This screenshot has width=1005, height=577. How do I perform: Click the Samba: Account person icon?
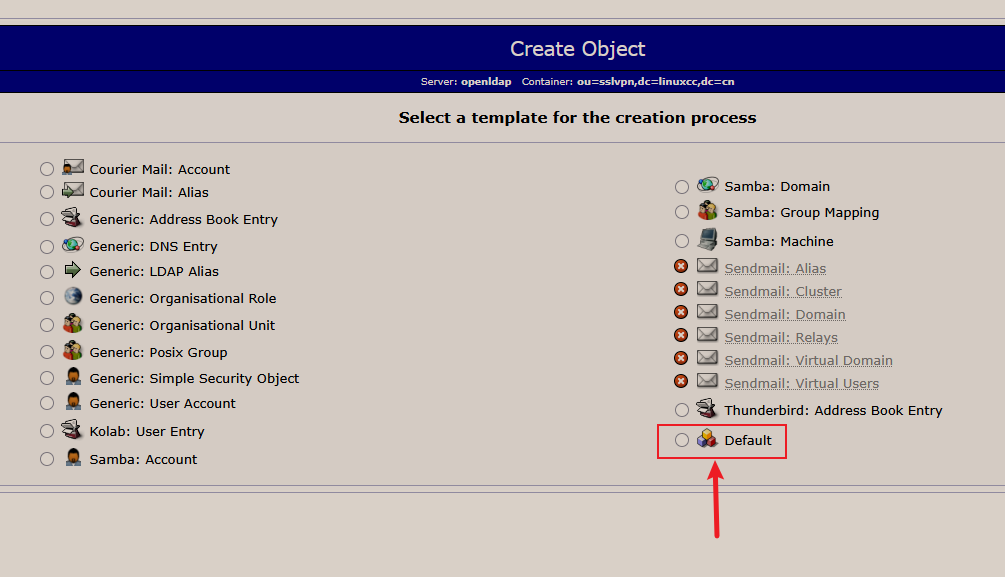coord(74,457)
